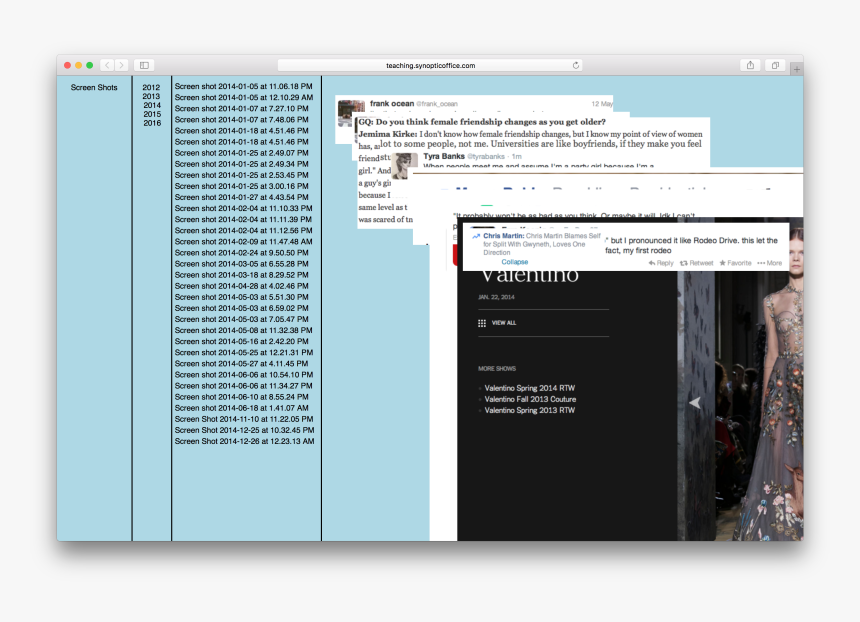
Task: Go back using the browser back arrow
Action: 108,64
